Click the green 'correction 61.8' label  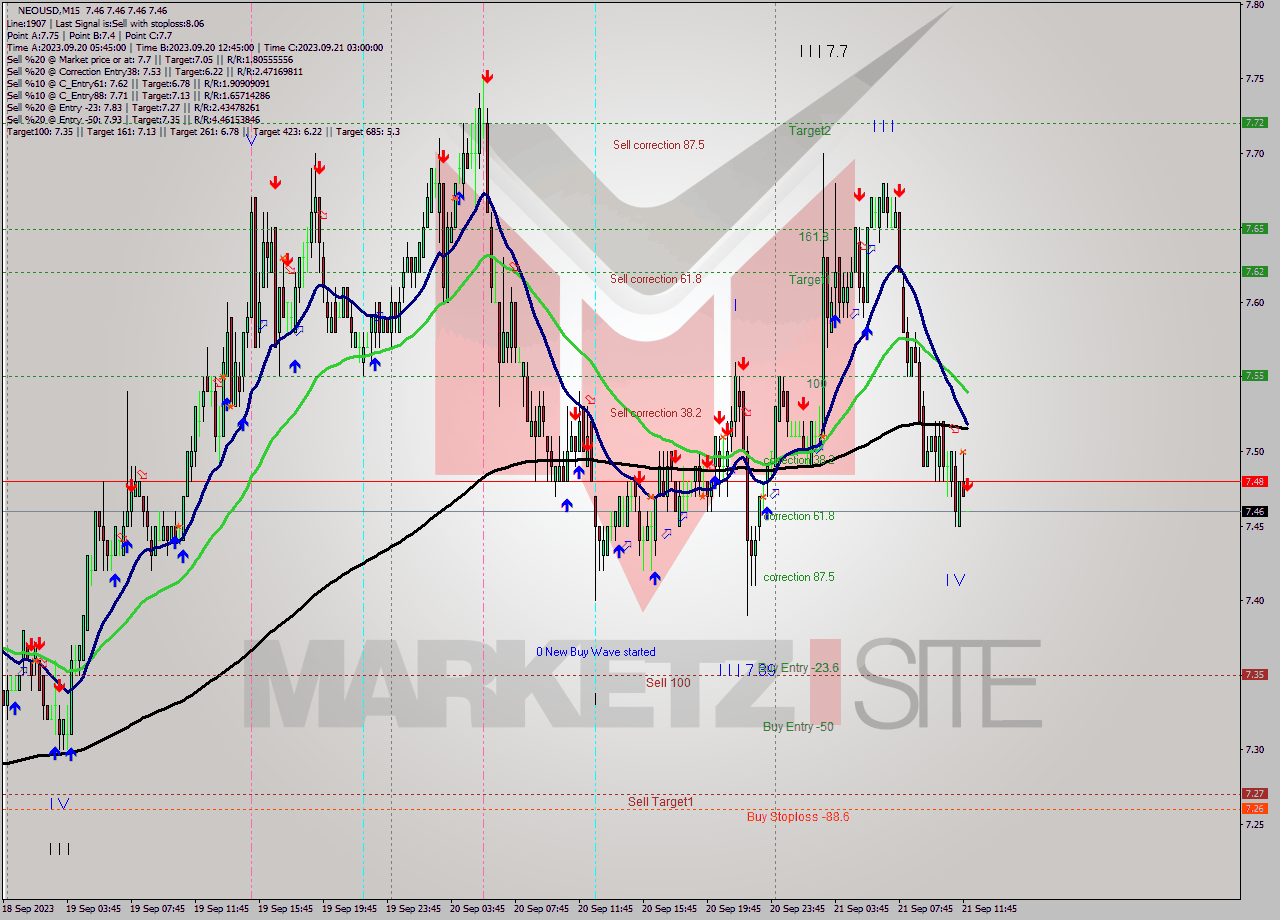[798, 516]
